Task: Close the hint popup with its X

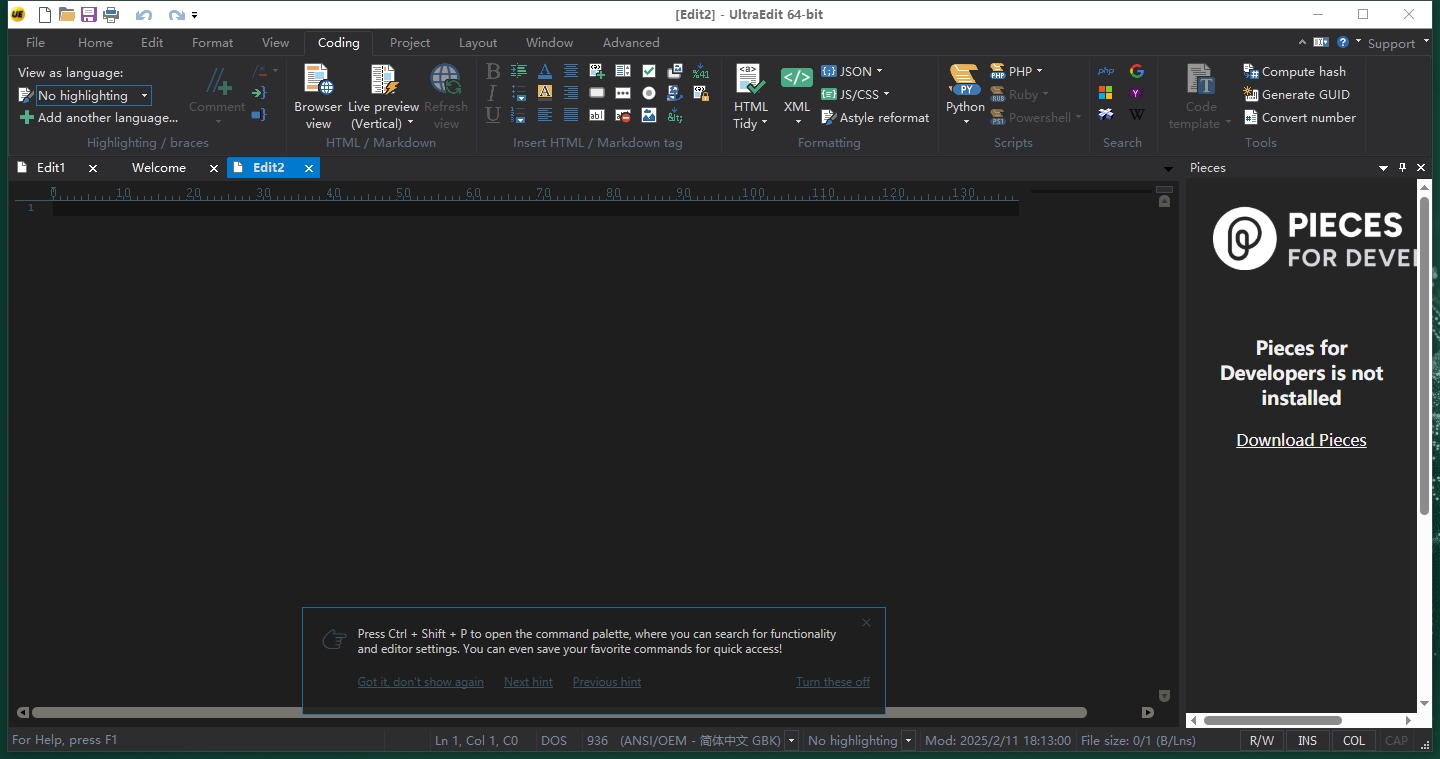Action: coord(866,623)
